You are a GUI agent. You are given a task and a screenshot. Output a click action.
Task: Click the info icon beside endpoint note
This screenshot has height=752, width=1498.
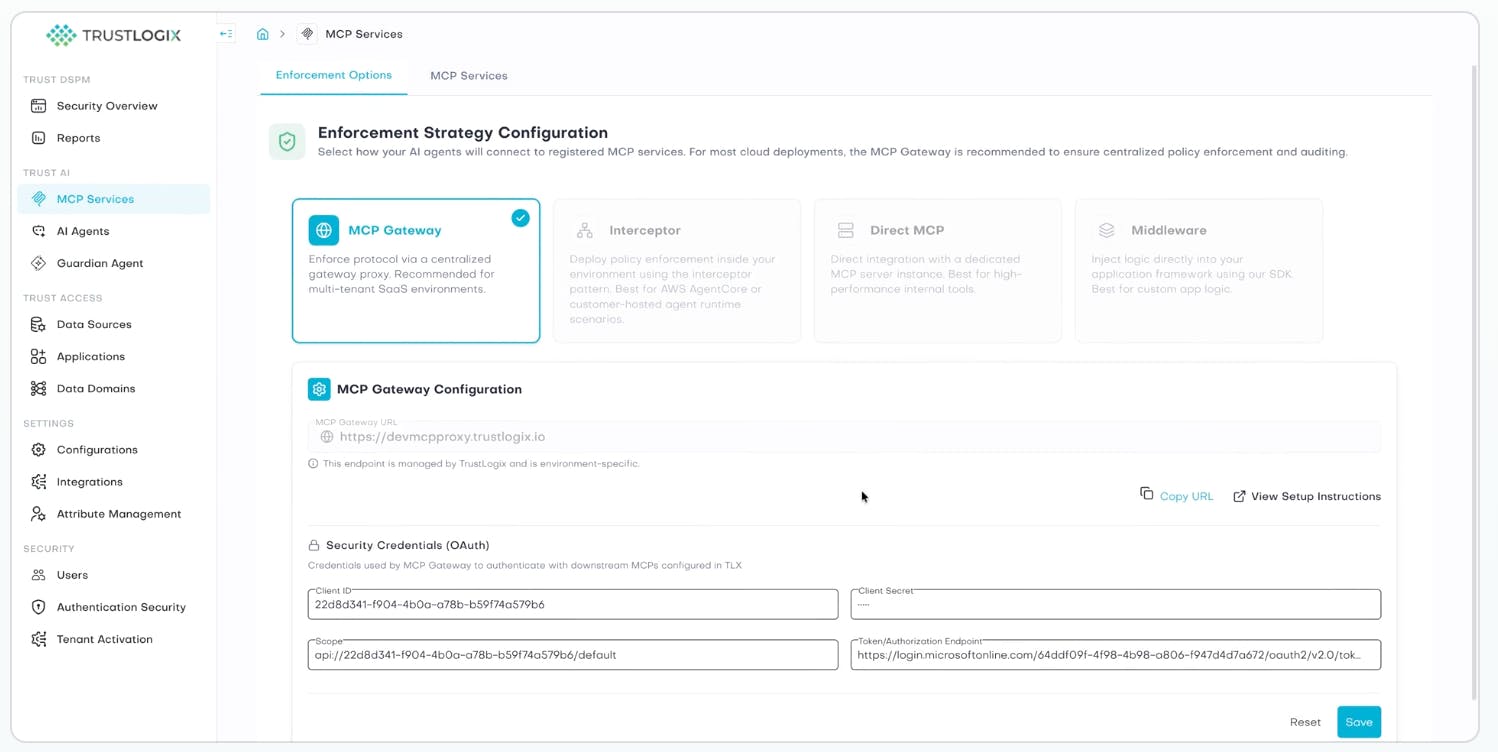tap(313, 464)
